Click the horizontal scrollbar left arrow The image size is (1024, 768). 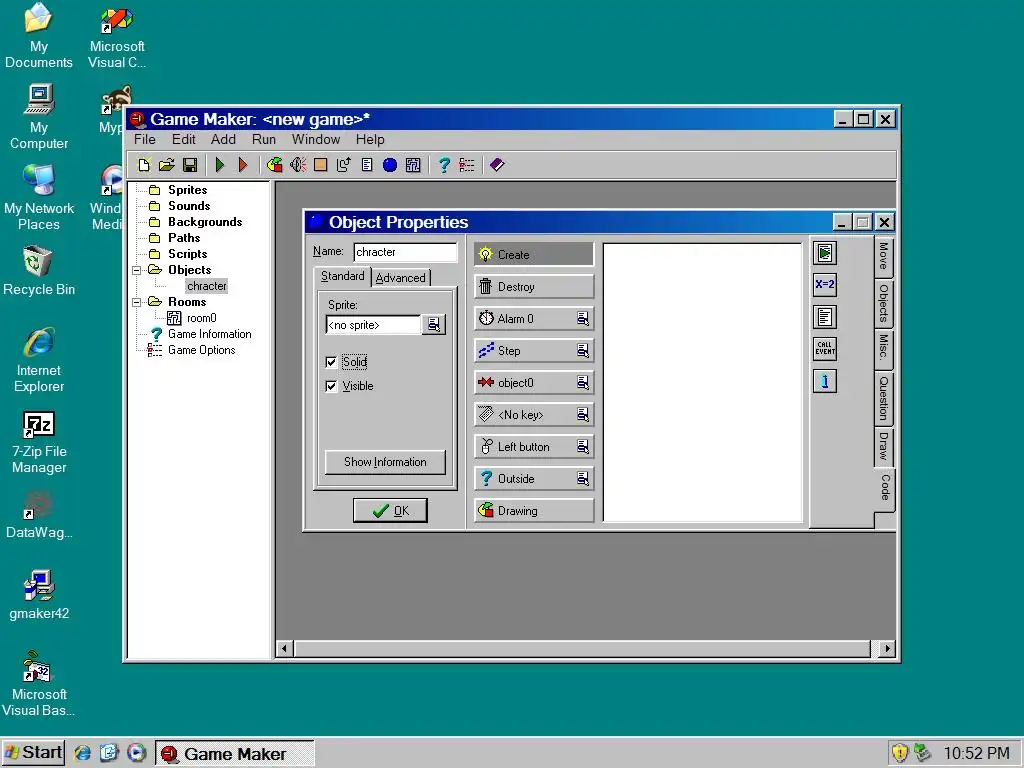(284, 648)
